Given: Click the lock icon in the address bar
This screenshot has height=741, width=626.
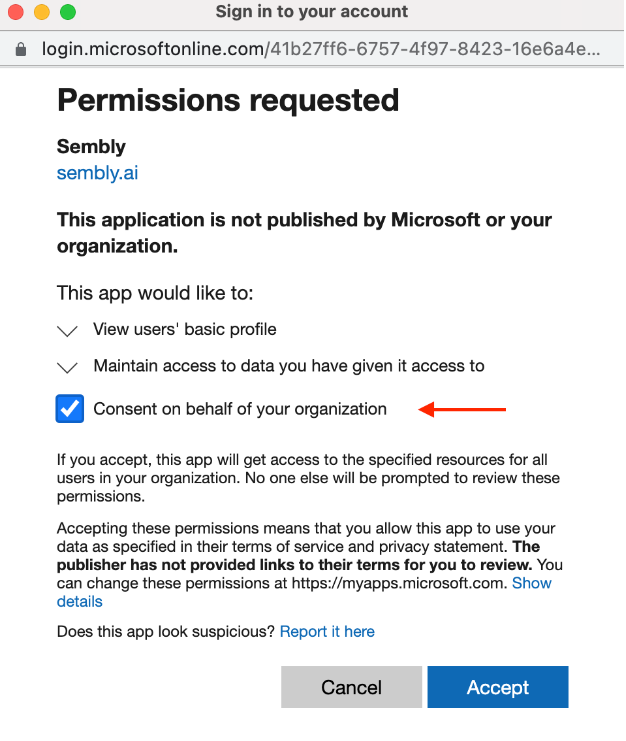Looking at the screenshot, I should pos(21,49).
